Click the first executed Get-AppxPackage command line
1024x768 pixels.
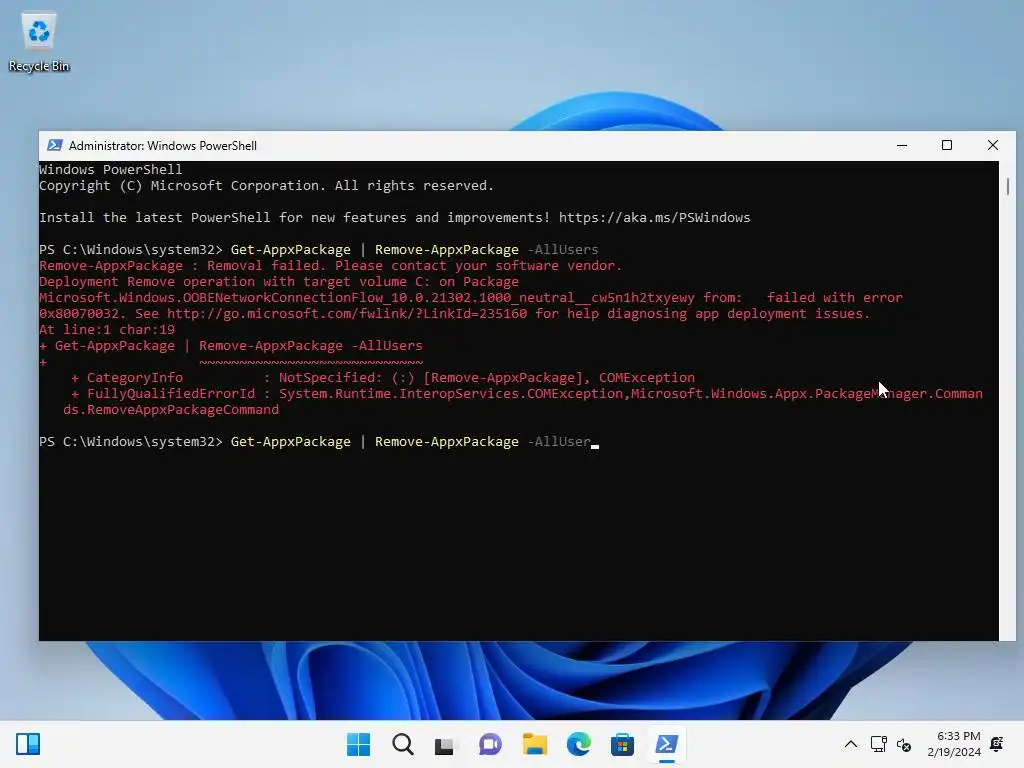[x=319, y=249]
